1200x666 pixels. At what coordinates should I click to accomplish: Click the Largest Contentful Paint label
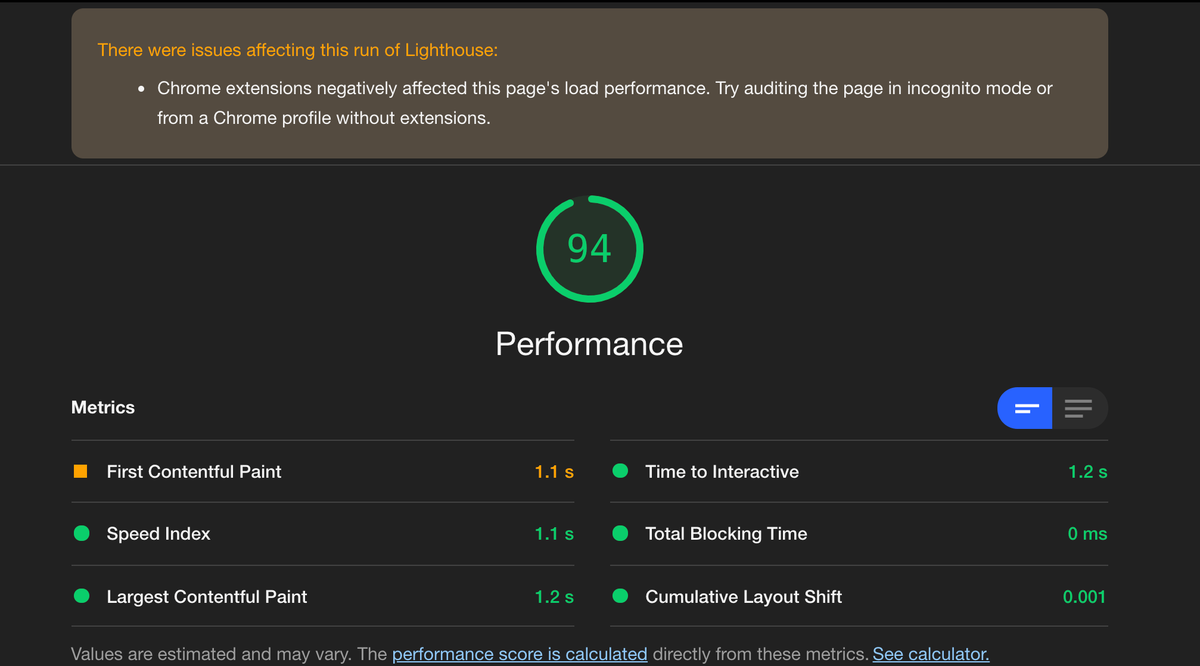click(x=207, y=597)
